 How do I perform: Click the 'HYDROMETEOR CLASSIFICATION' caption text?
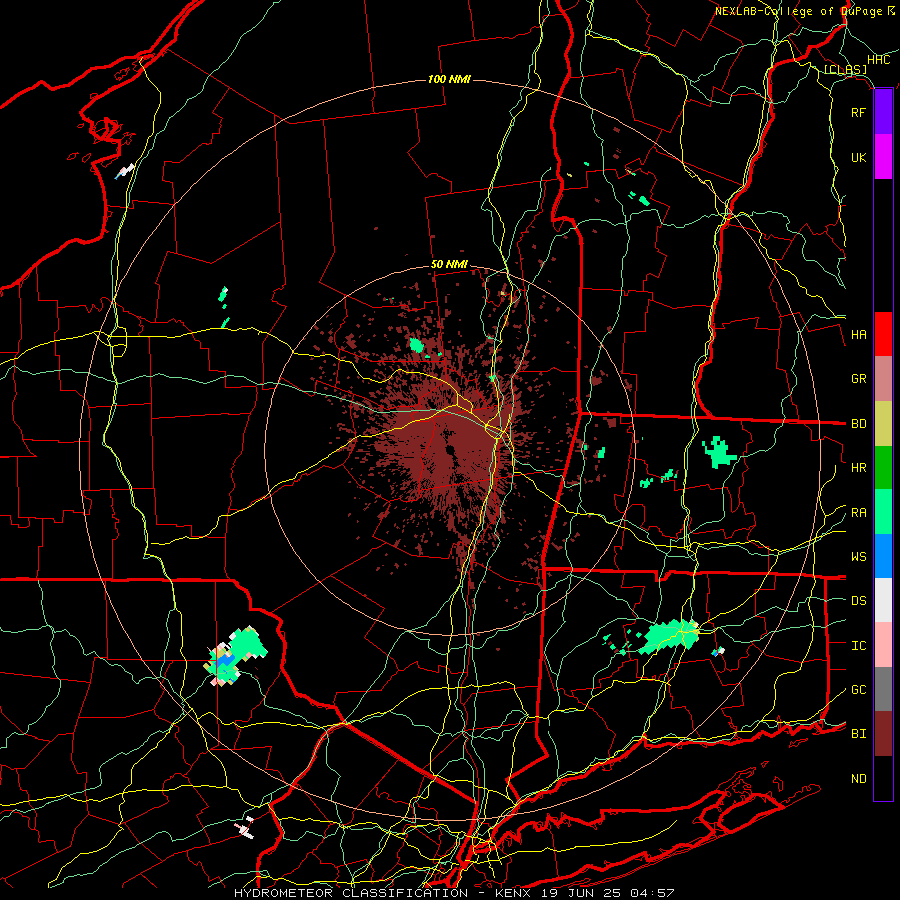point(351,893)
